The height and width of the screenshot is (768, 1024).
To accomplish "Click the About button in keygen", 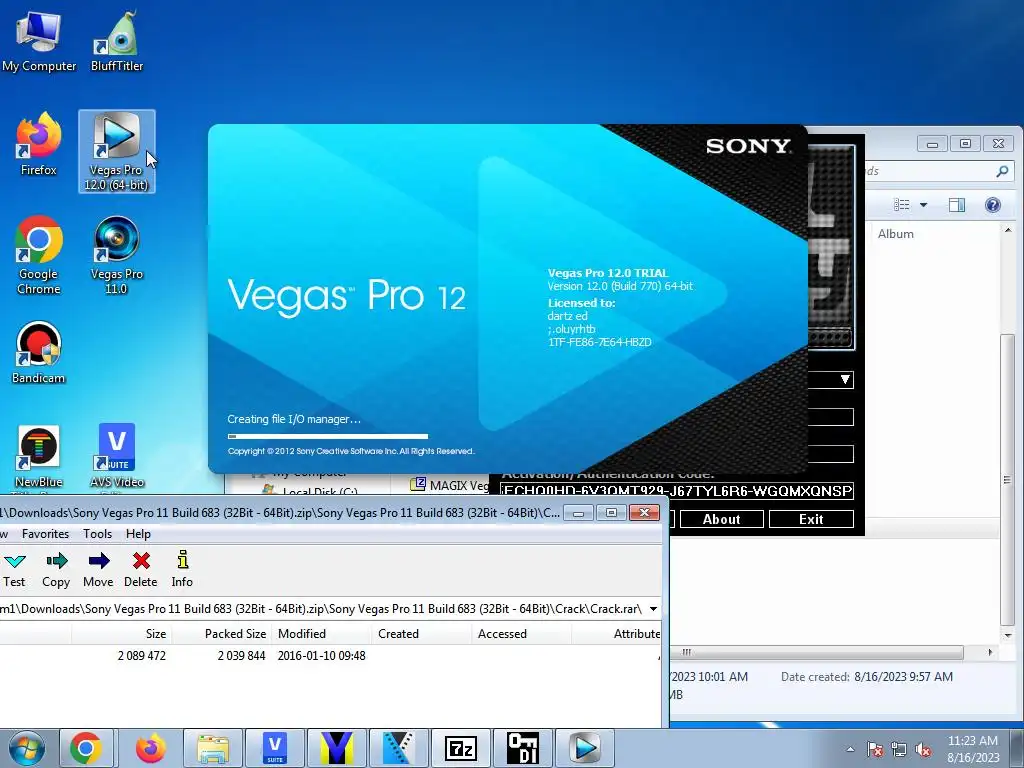I will tap(722, 519).
